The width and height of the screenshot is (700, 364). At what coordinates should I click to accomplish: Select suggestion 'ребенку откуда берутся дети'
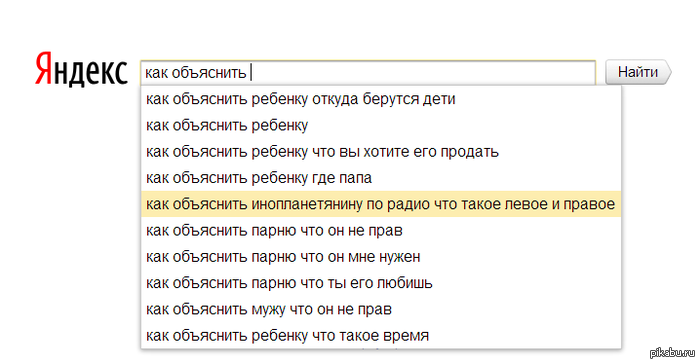[x=381, y=99]
